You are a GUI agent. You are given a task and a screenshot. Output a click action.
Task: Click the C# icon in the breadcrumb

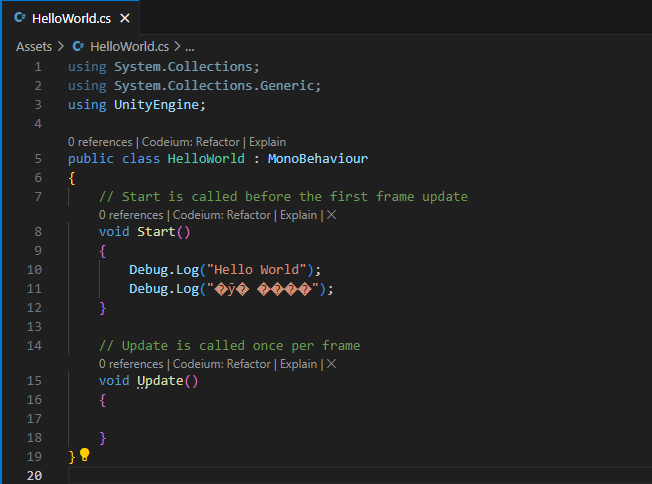[78, 46]
